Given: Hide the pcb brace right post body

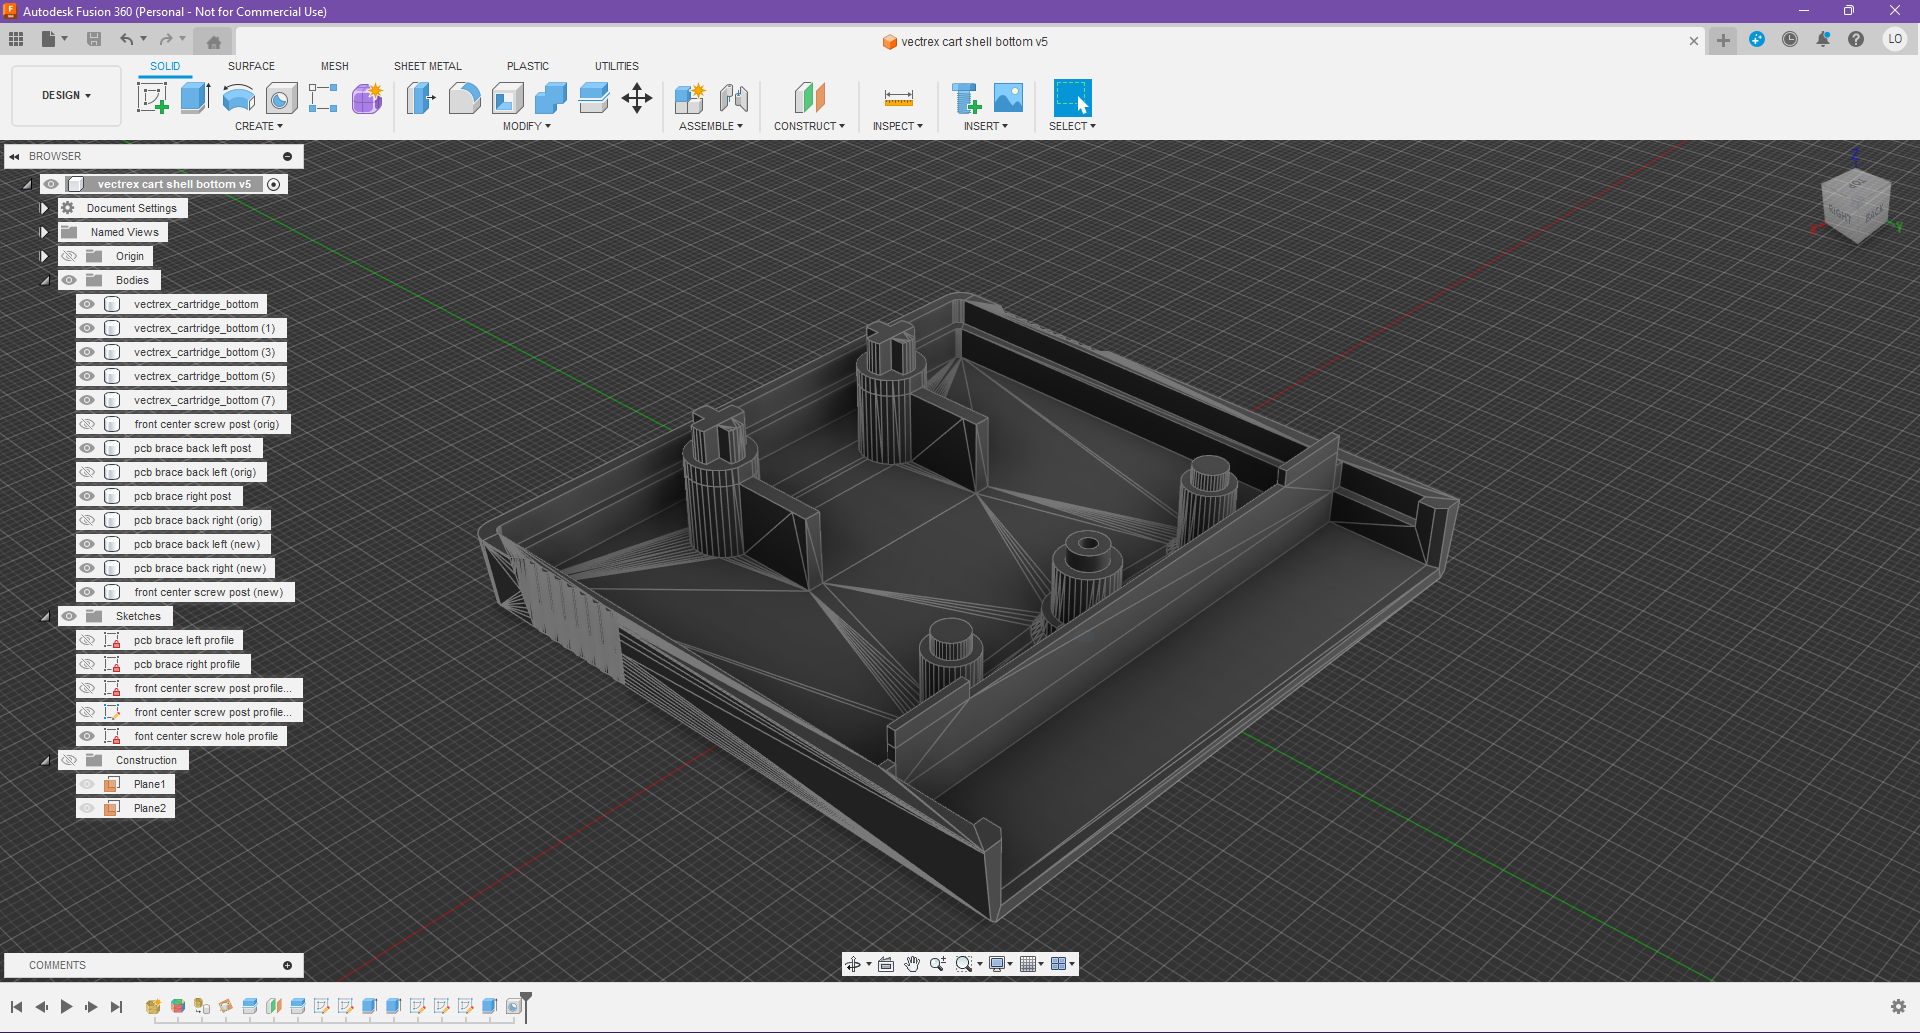Looking at the screenshot, I should (x=88, y=496).
